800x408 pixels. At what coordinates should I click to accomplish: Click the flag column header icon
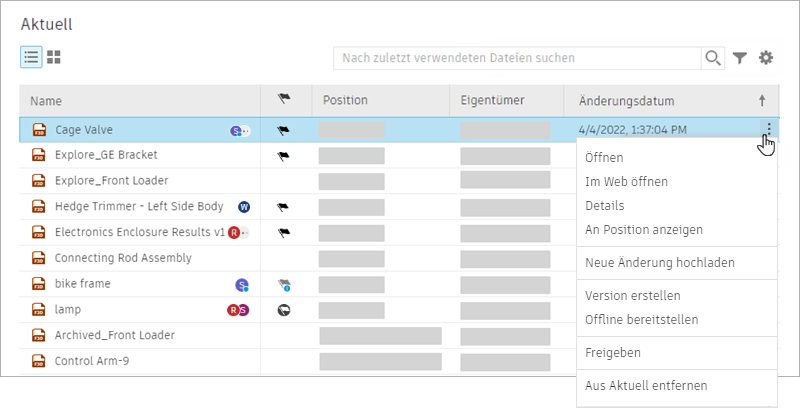(283, 100)
